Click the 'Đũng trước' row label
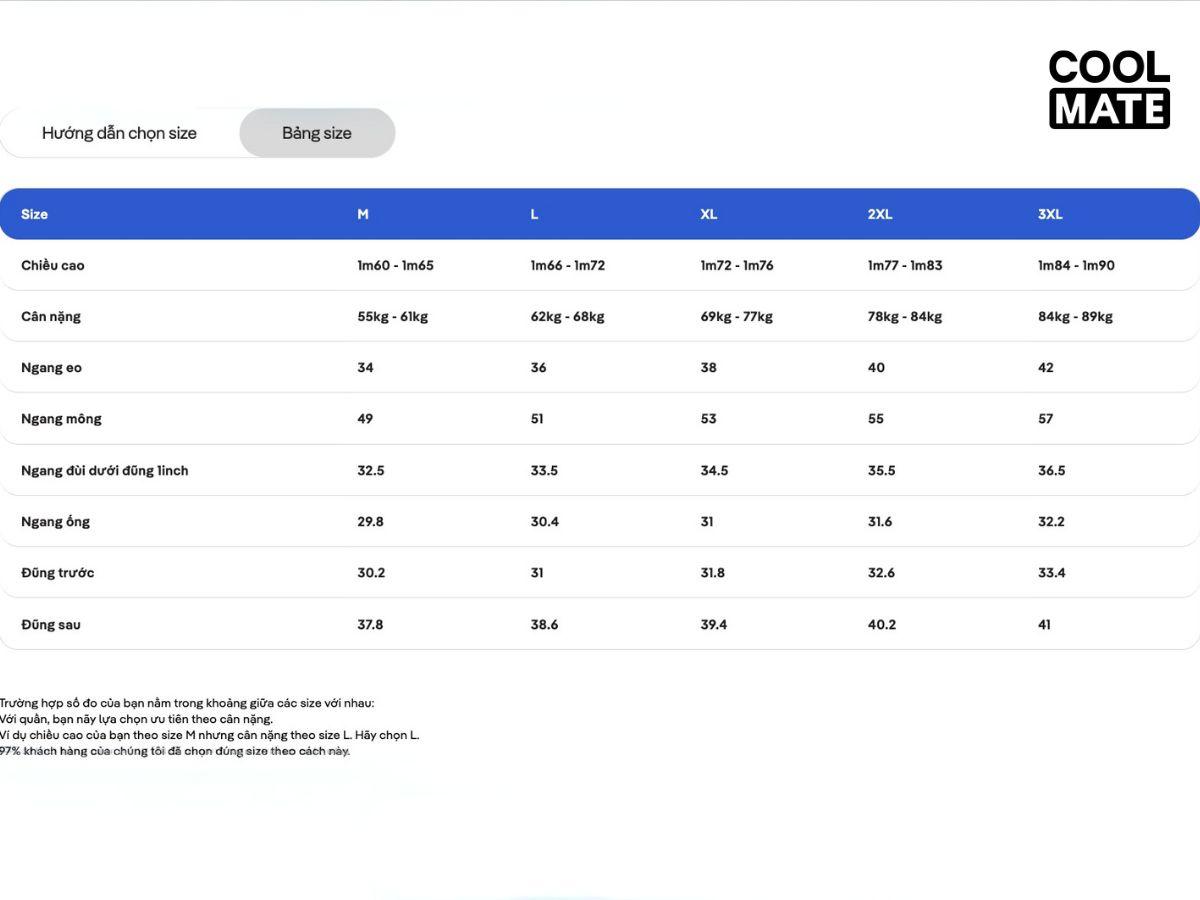 click(x=58, y=572)
